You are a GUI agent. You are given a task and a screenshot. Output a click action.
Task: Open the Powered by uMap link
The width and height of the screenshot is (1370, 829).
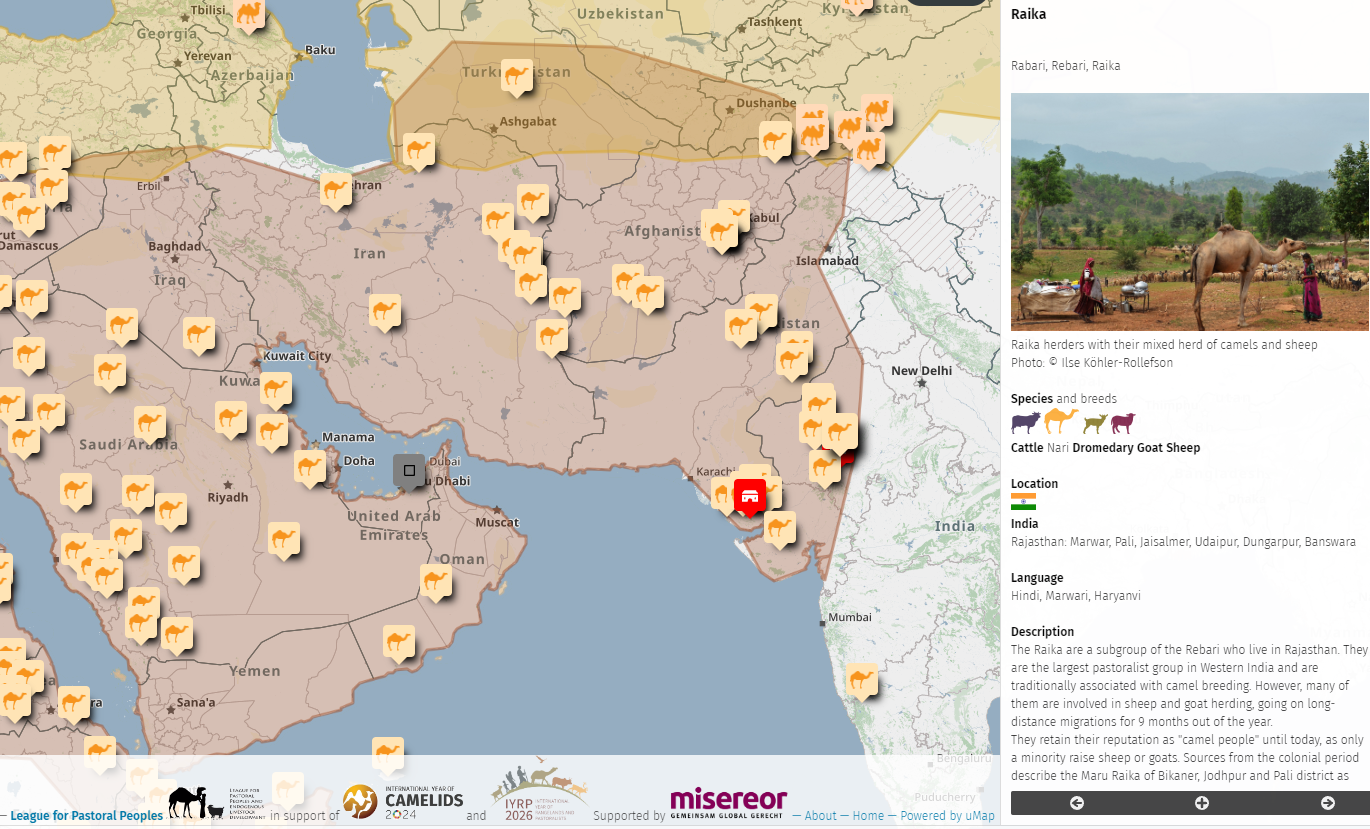[x=947, y=816]
